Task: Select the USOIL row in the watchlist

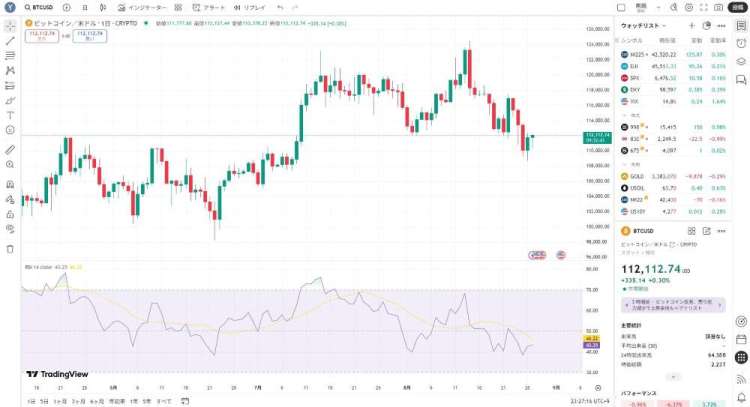Action: pos(673,188)
